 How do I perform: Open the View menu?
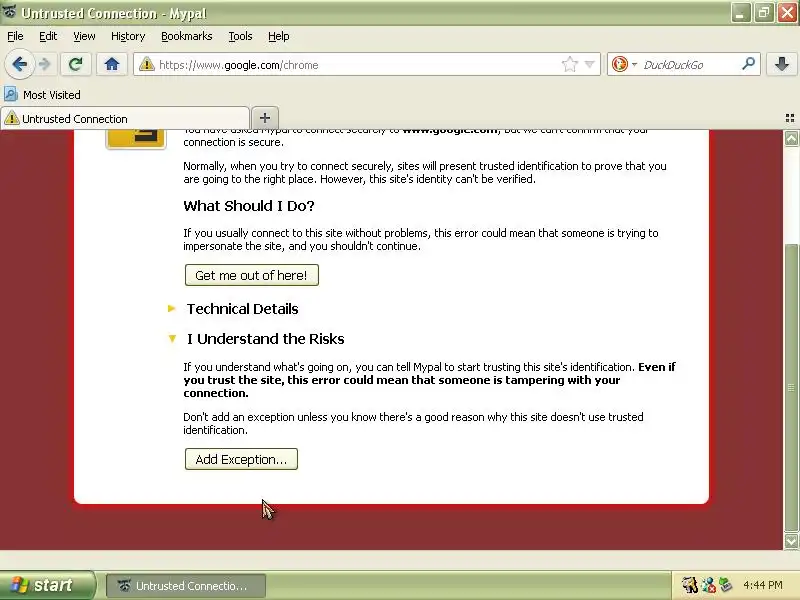click(x=84, y=36)
